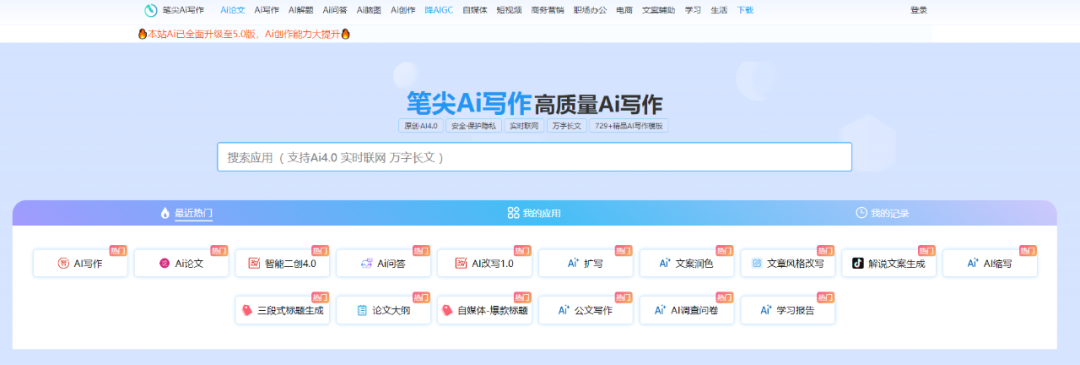Open Ai问答 app via its chat icon

point(366,263)
